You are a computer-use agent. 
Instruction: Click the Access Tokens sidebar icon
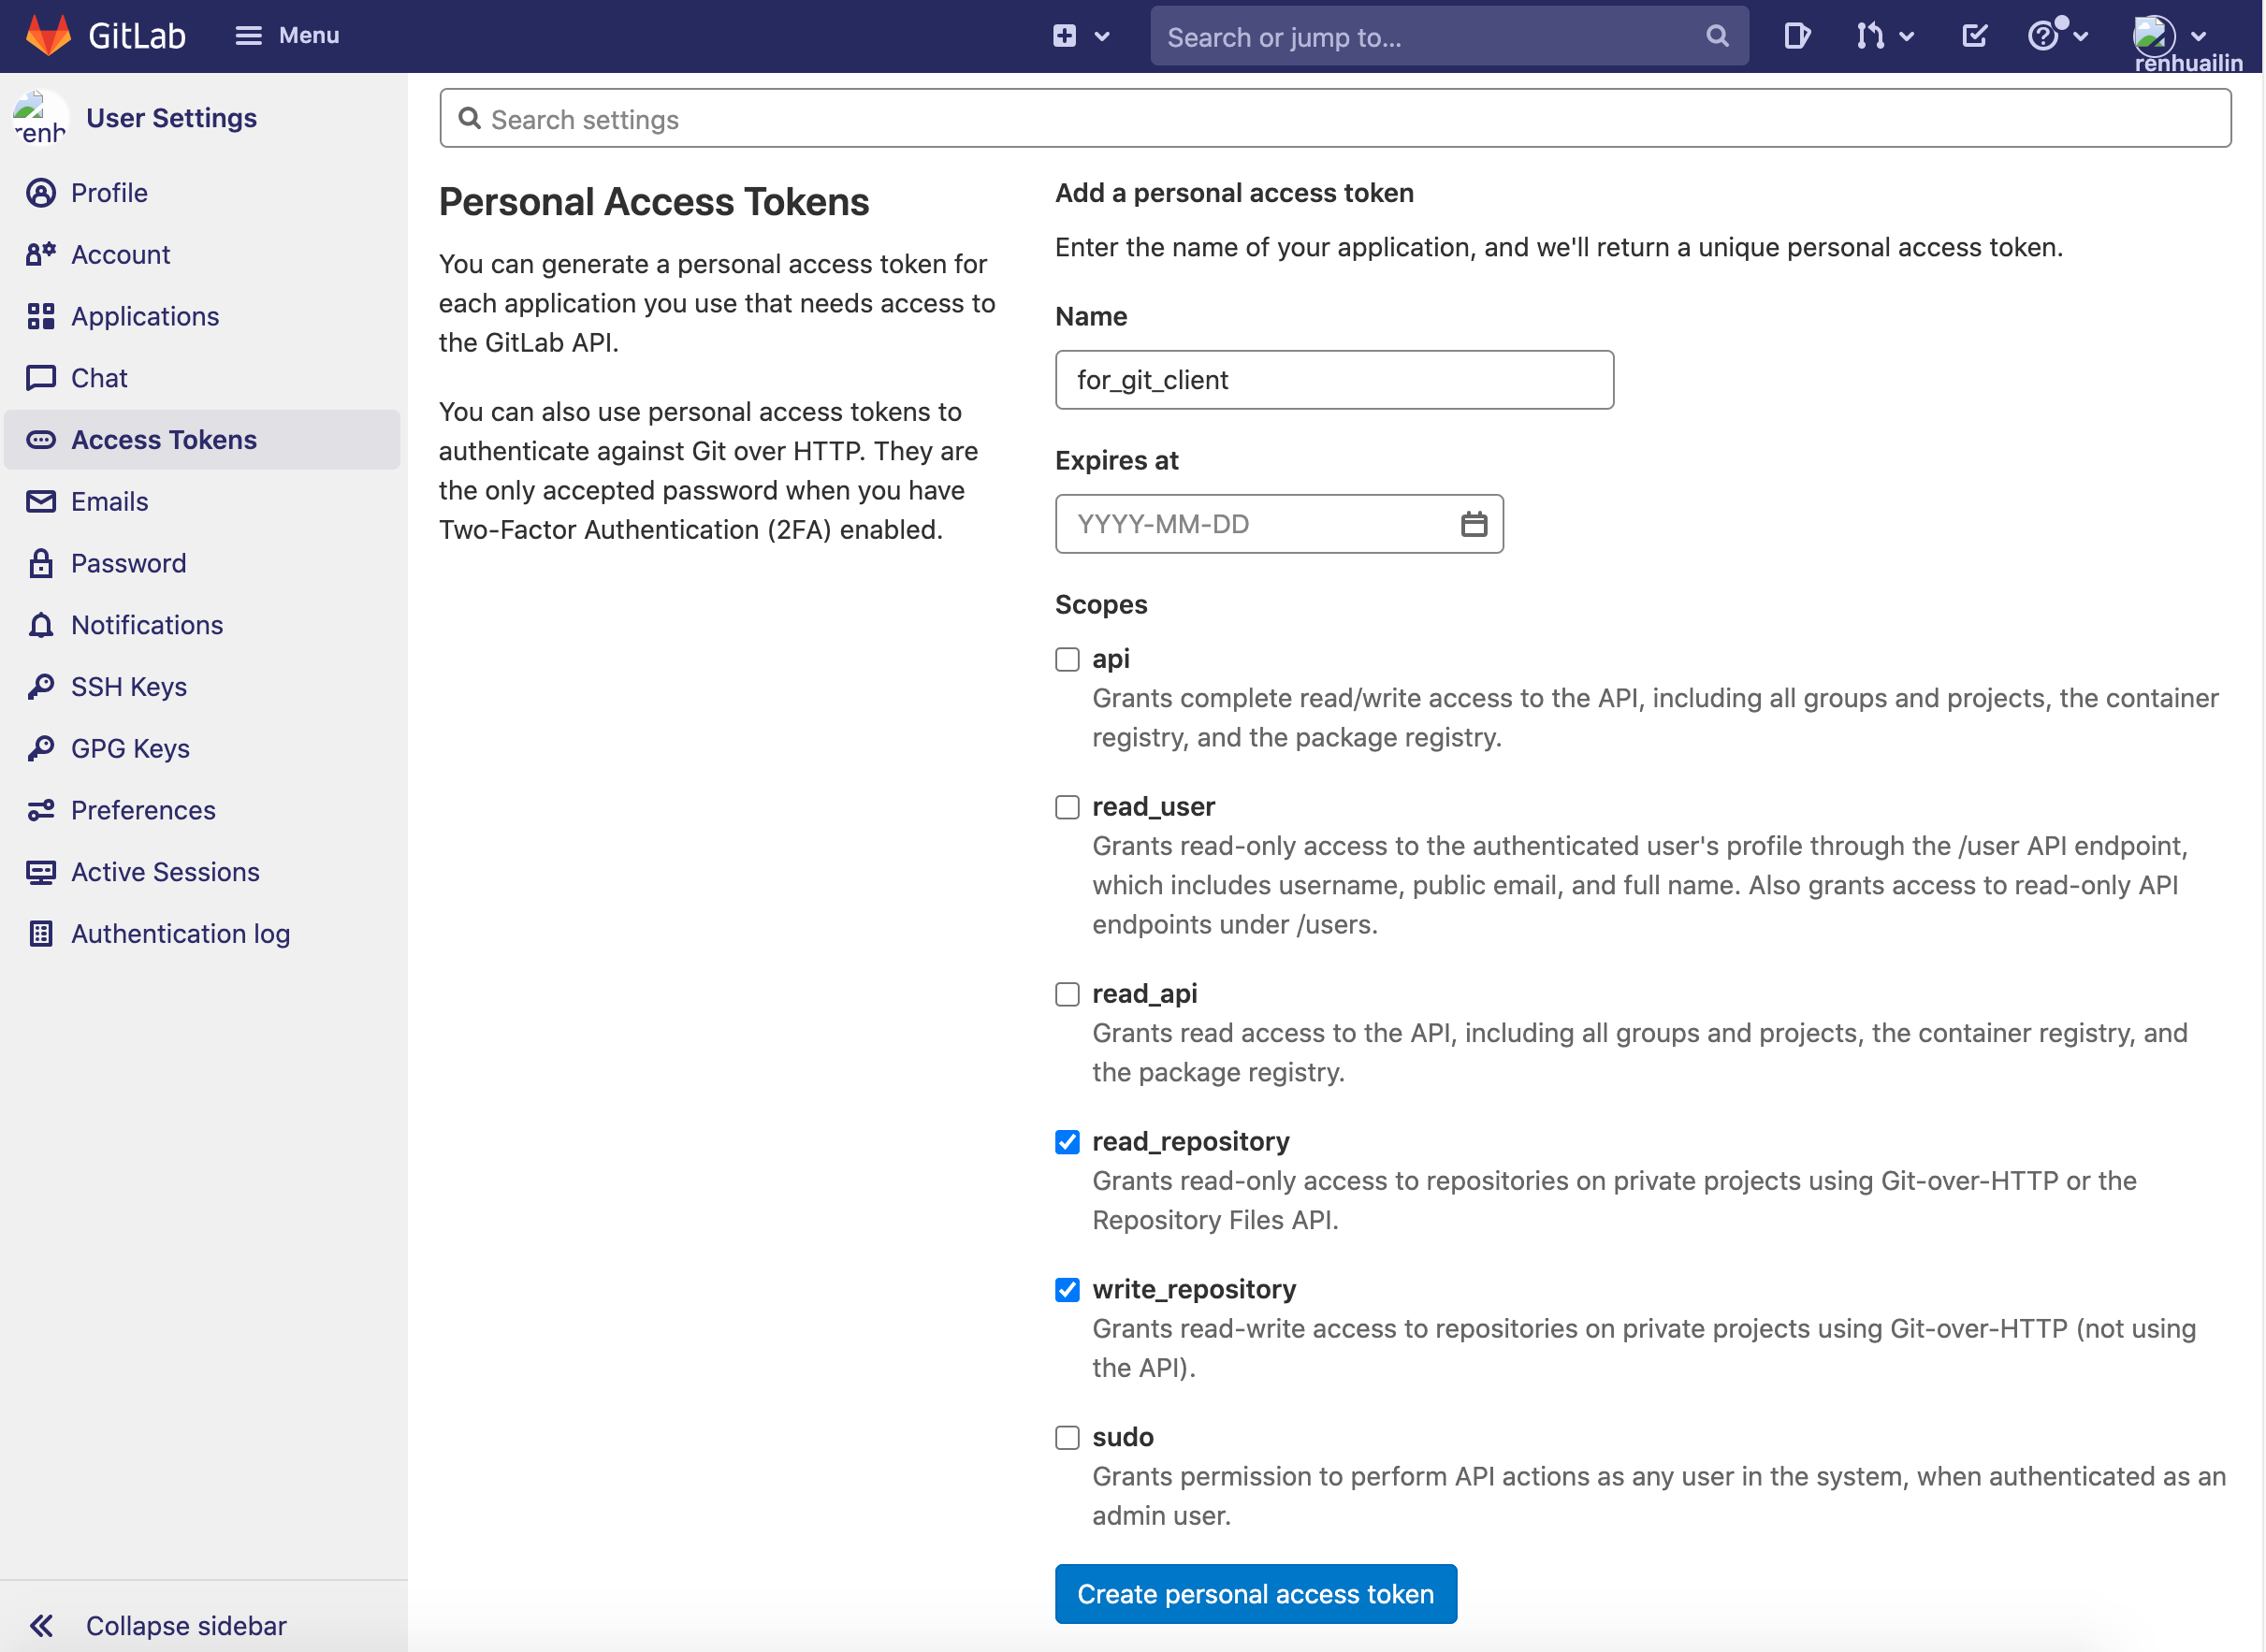(x=41, y=440)
